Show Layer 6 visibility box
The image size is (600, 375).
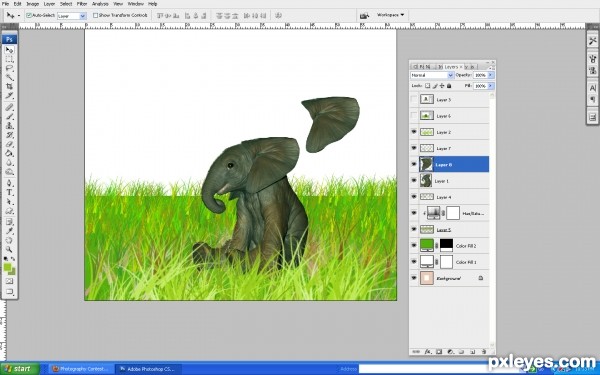coord(414,116)
